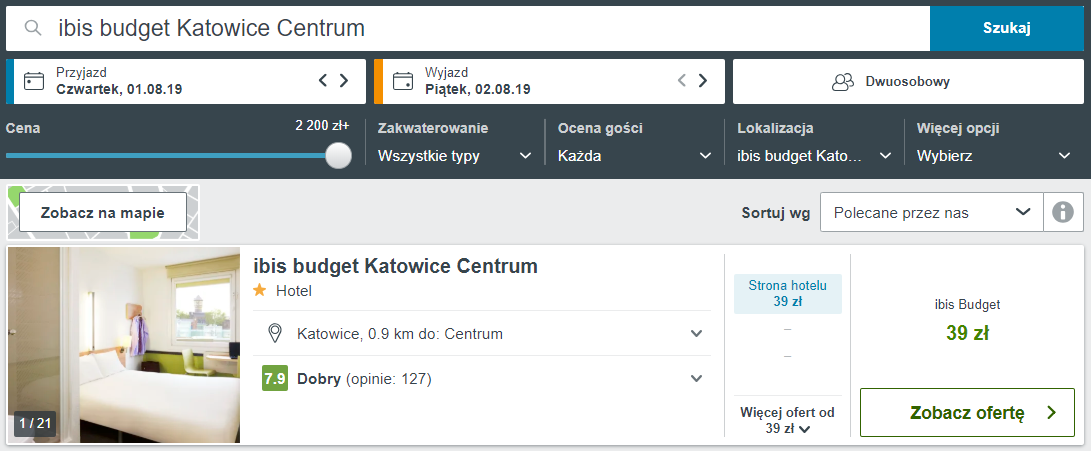Go to previous check-in date arrow
1091x451 pixels.
pos(323,81)
